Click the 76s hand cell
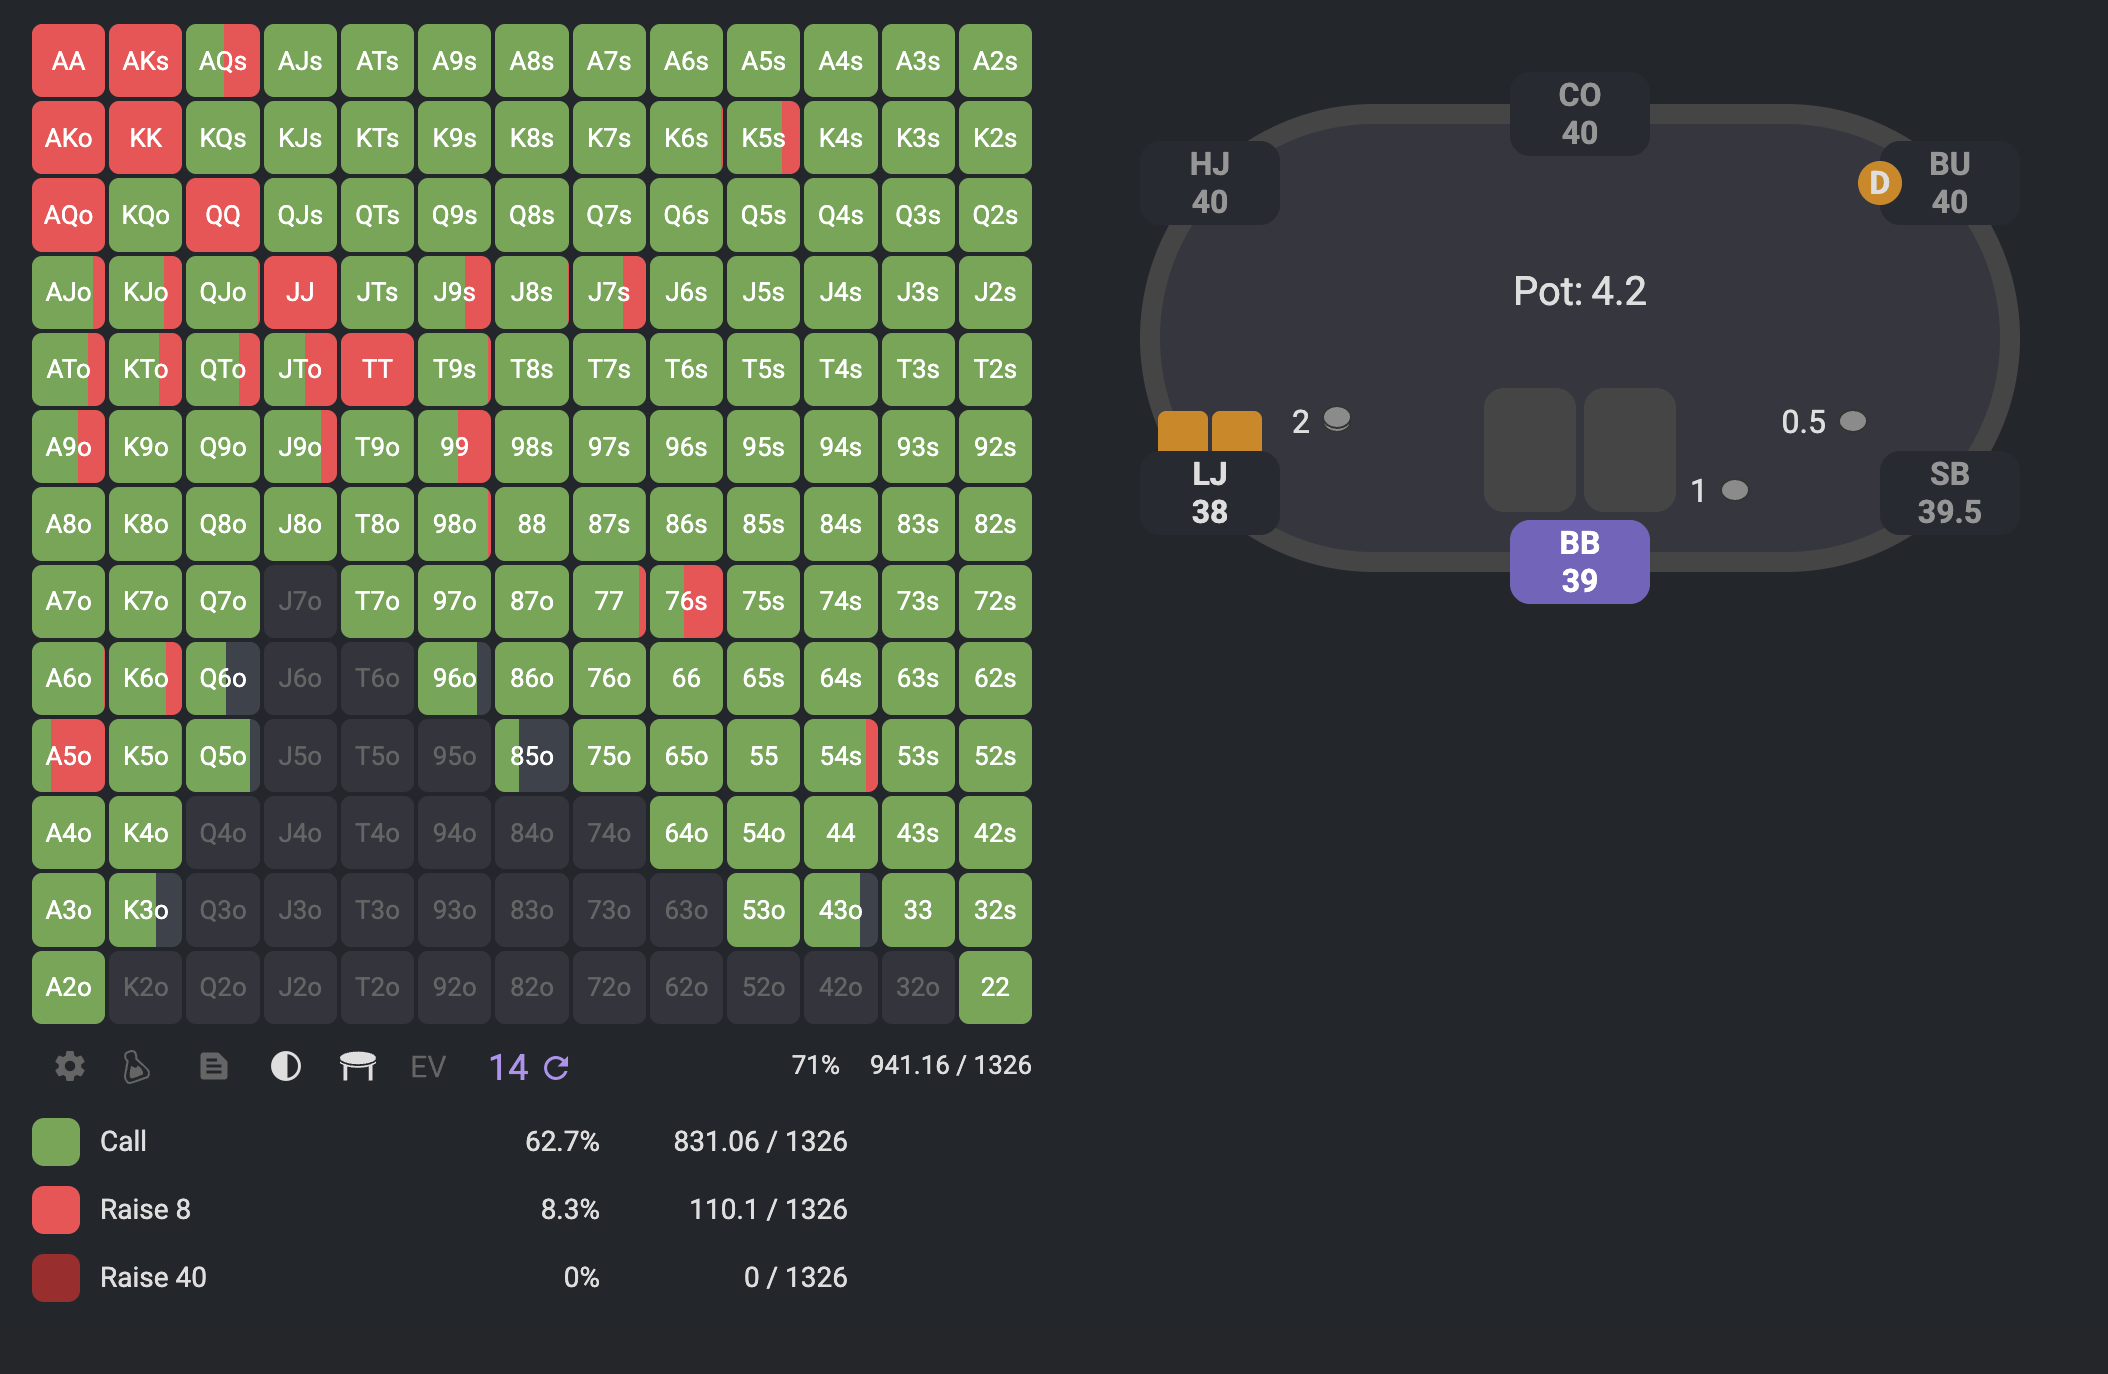 pyautogui.click(x=686, y=601)
